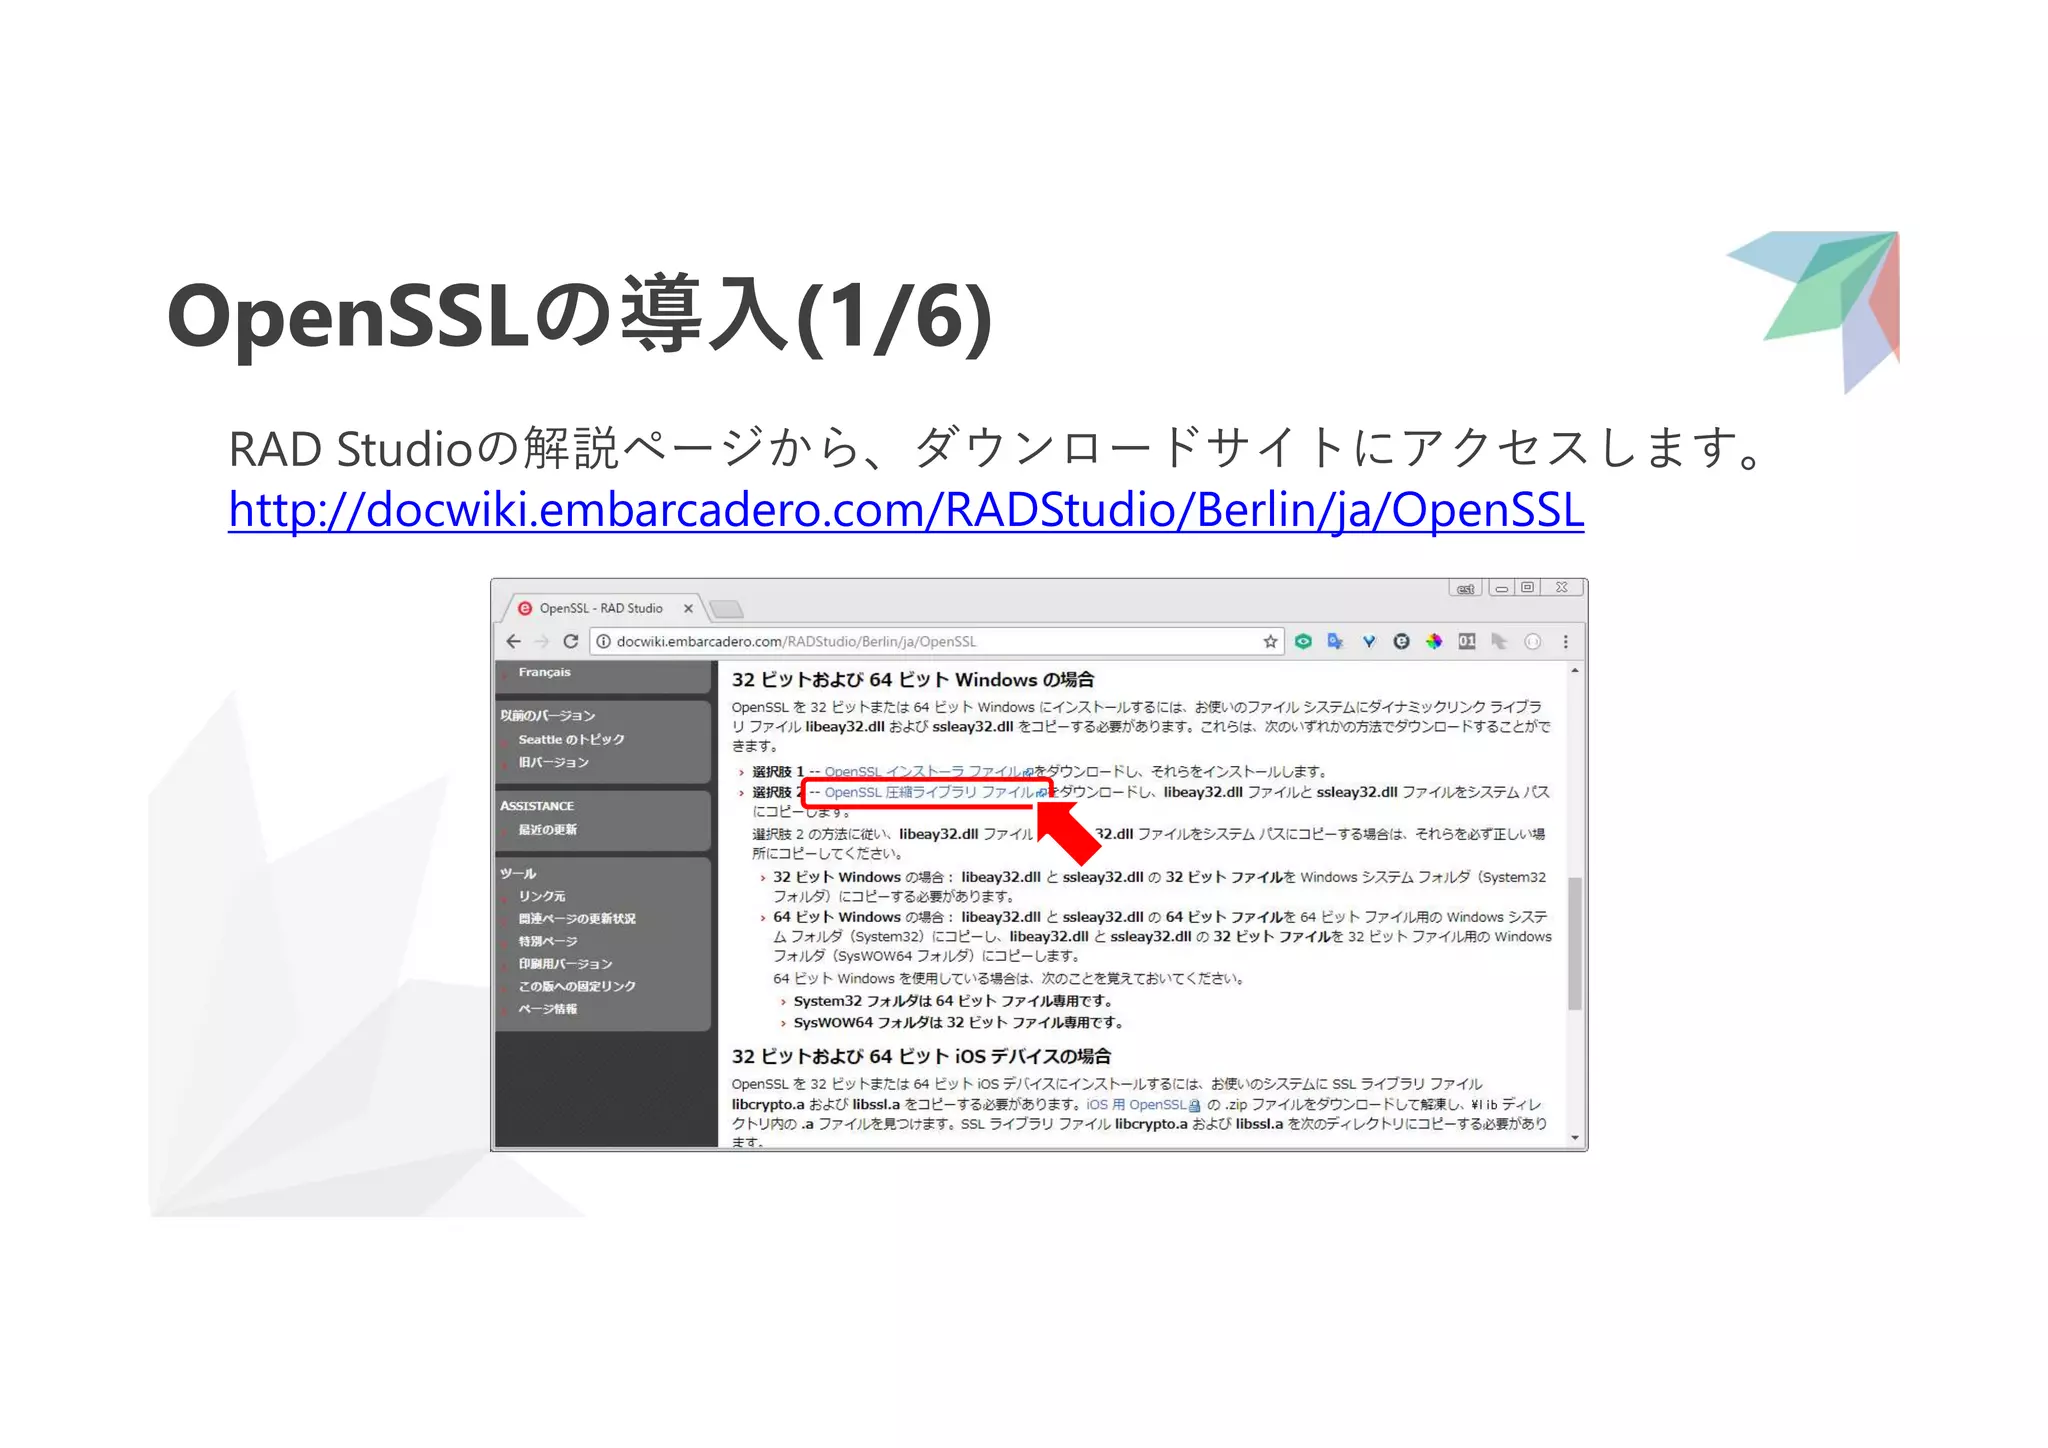Screen dimensions: 2048x1448
Task: Close the OpenSSL - RAD Studio tab
Action: coord(688,608)
